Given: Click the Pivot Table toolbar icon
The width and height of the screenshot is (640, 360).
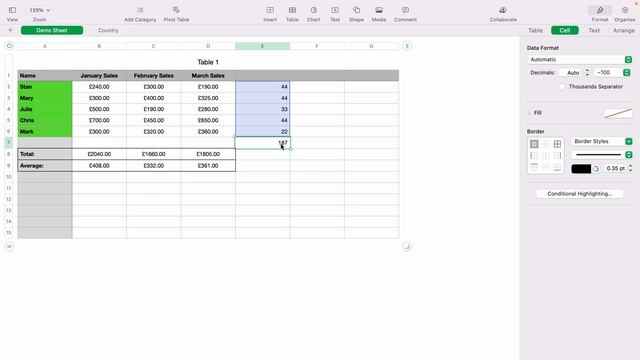Looking at the screenshot, I should tap(176, 10).
